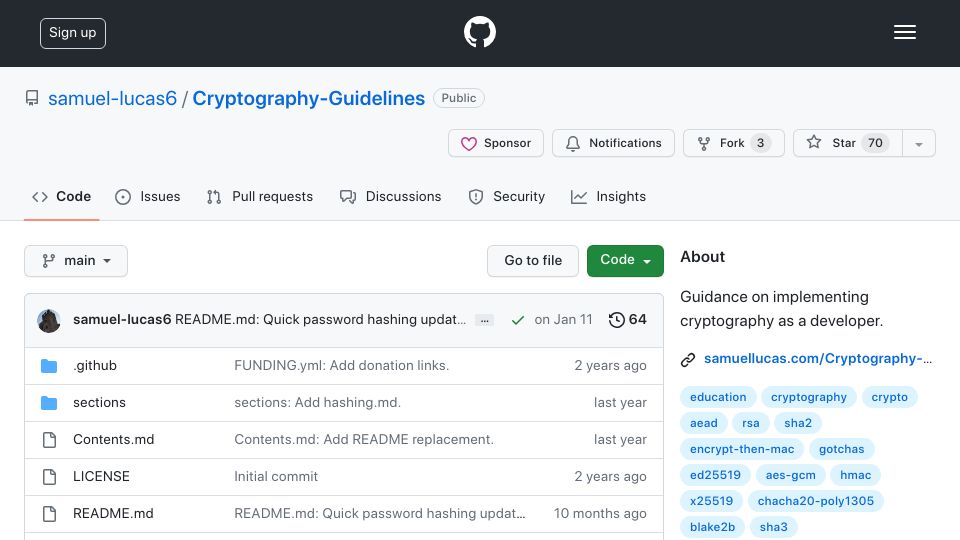Select the aes-gcm topic tag

(x=790, y=475)
